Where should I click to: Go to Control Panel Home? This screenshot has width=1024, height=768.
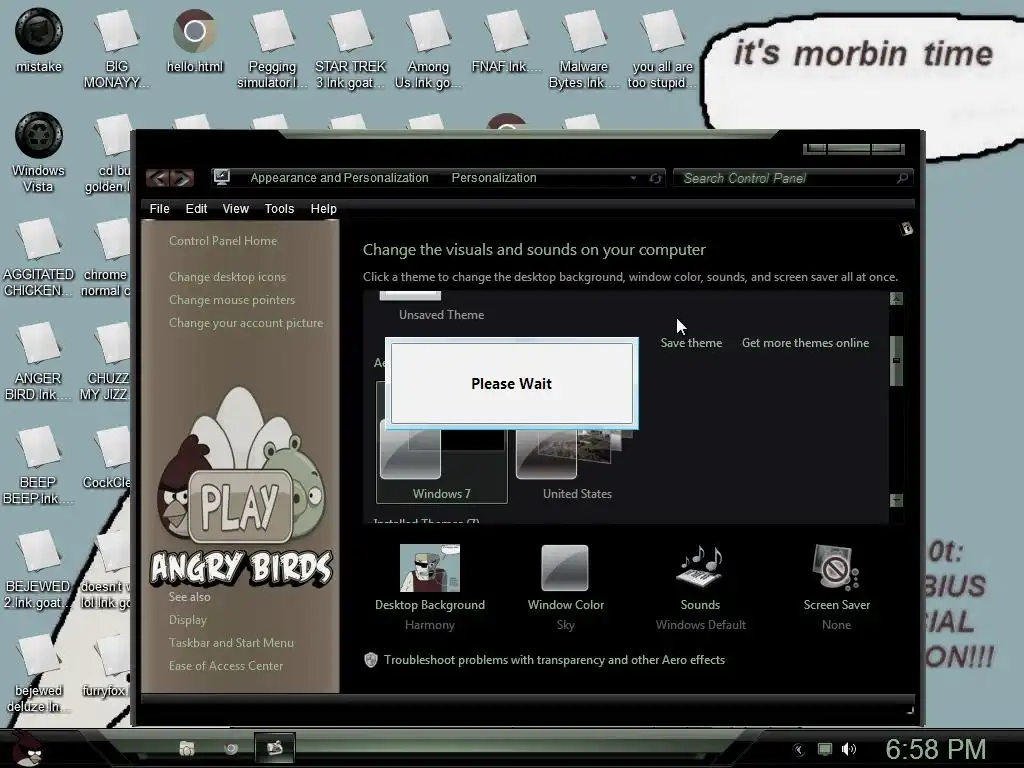[x=223, y=240]
